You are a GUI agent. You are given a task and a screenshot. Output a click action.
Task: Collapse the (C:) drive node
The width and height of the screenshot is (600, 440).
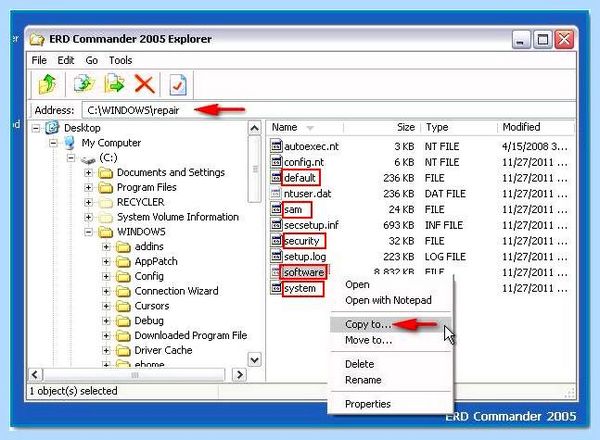click(x=71, y=158)
